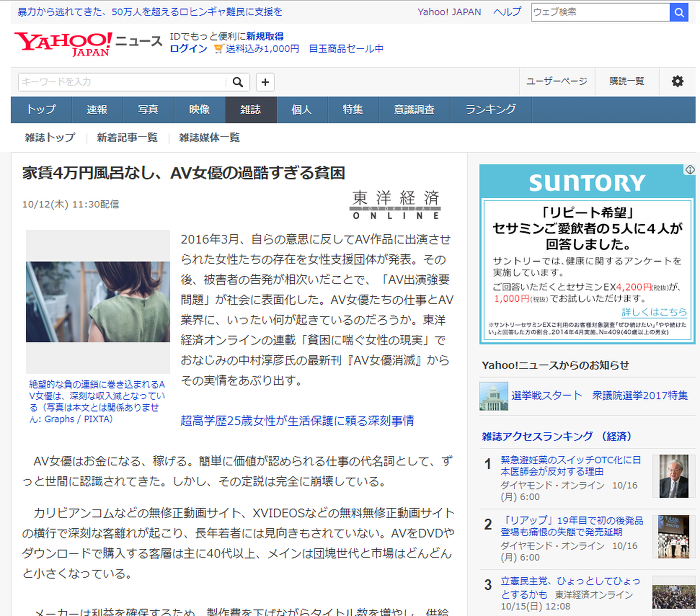Open link 超高学歴25歳女性が生活保護に頼る深刻事情
700x616 pixels.
(x=297, y=420)
